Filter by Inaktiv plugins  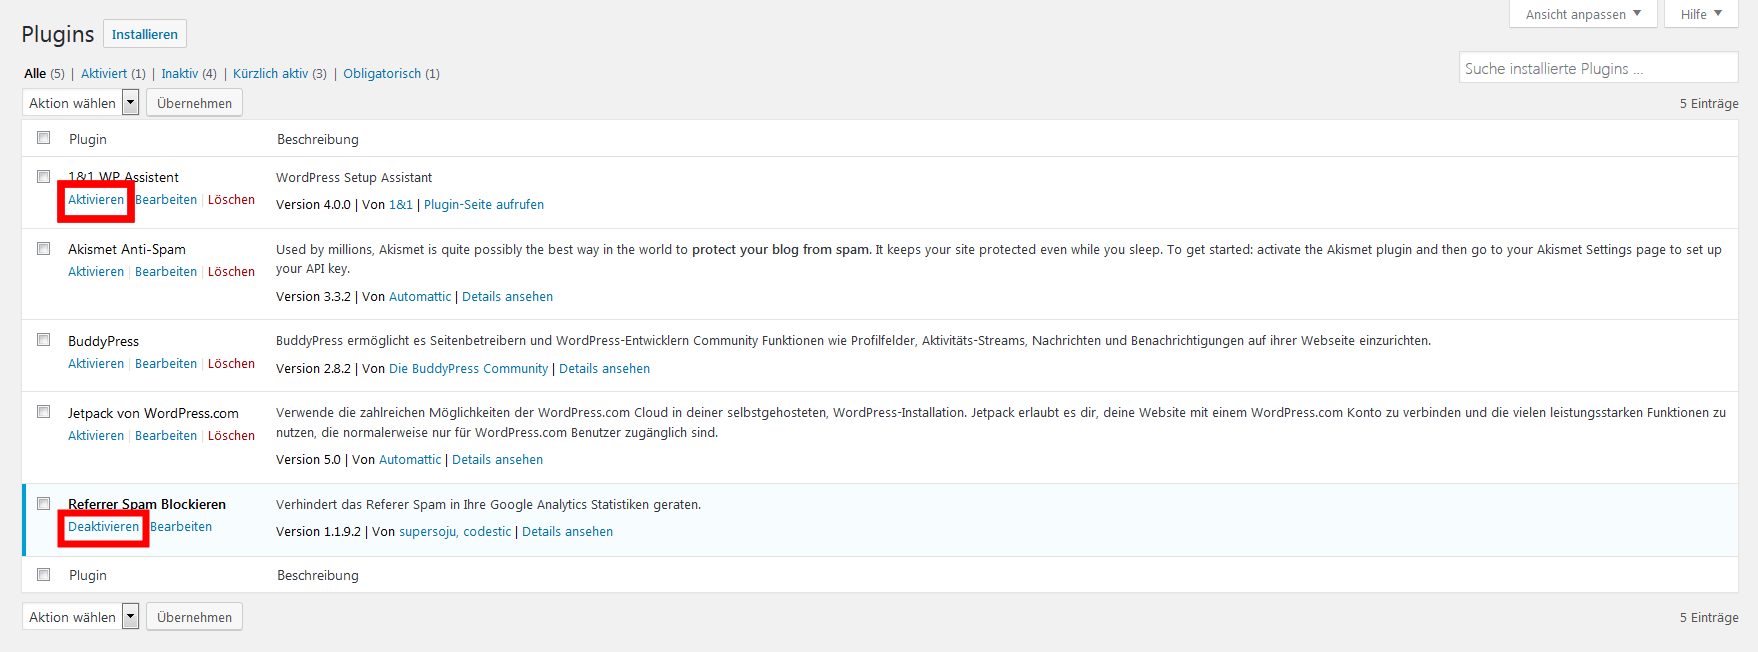coord(180,73)
